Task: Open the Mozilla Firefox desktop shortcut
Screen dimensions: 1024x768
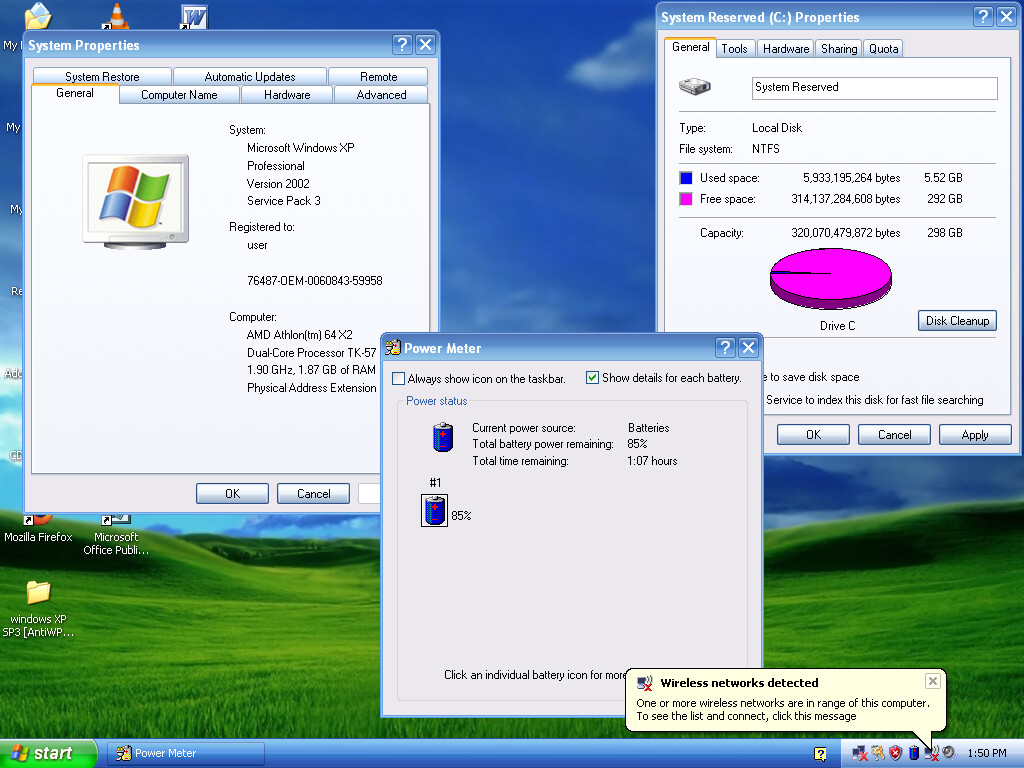Action: click(38, 529)
